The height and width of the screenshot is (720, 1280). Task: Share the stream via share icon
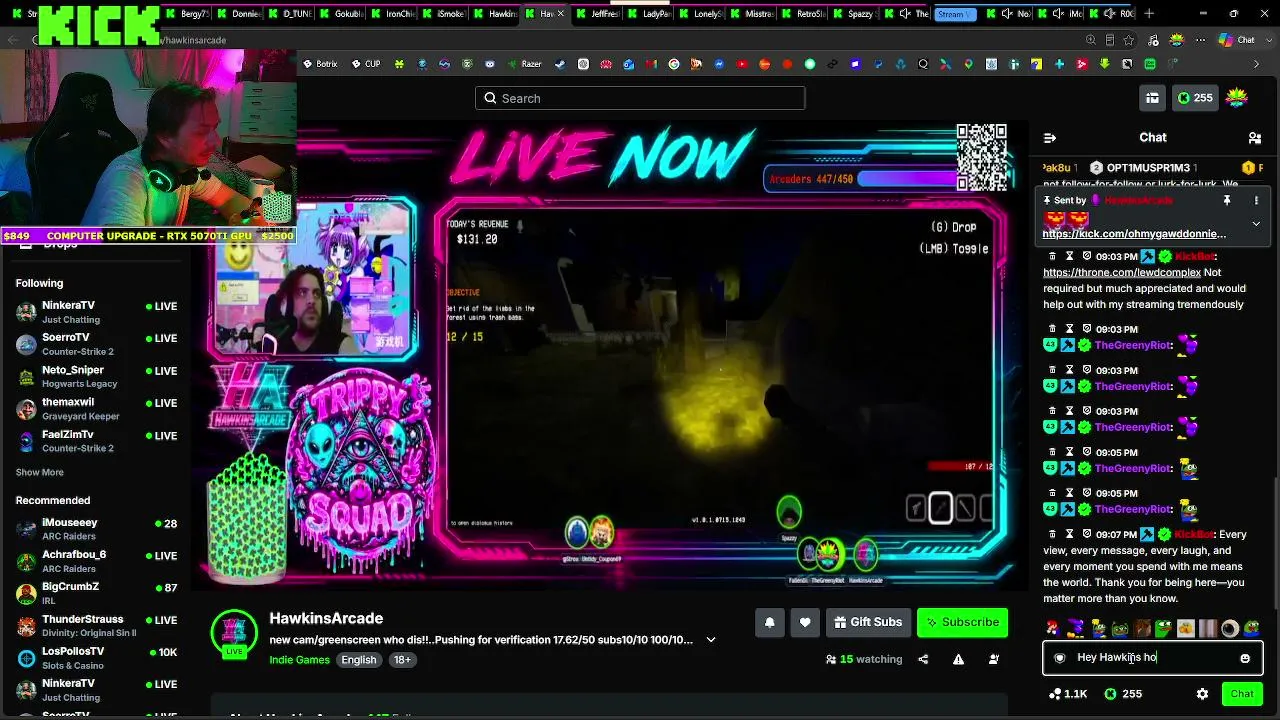coord(923,659)
